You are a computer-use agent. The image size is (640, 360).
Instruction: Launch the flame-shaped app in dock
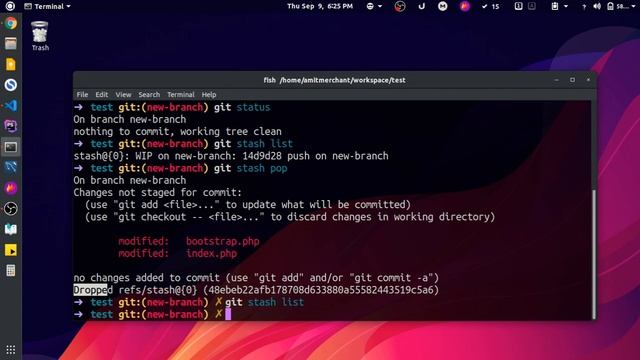11,188
